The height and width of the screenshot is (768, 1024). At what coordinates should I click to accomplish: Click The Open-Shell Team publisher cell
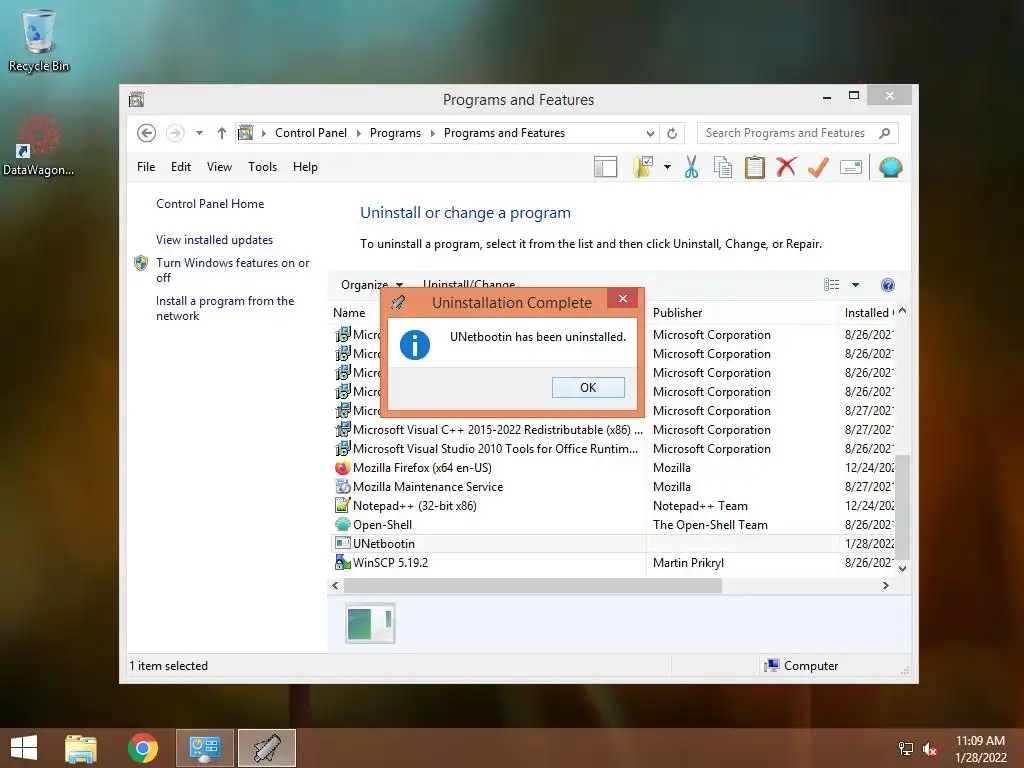pos(710,524)
